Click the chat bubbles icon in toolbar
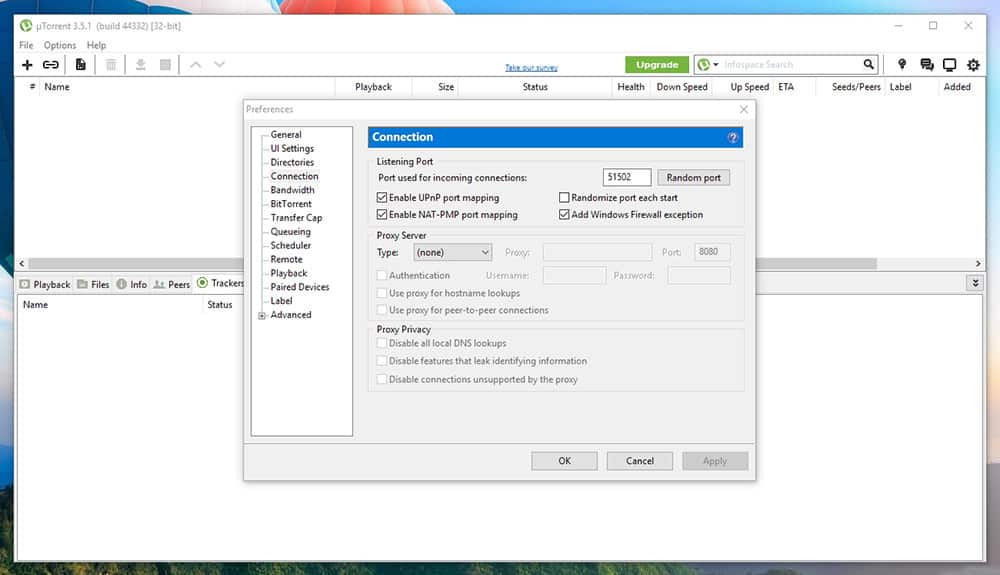The image size is (1000, 575). point(927,64)
